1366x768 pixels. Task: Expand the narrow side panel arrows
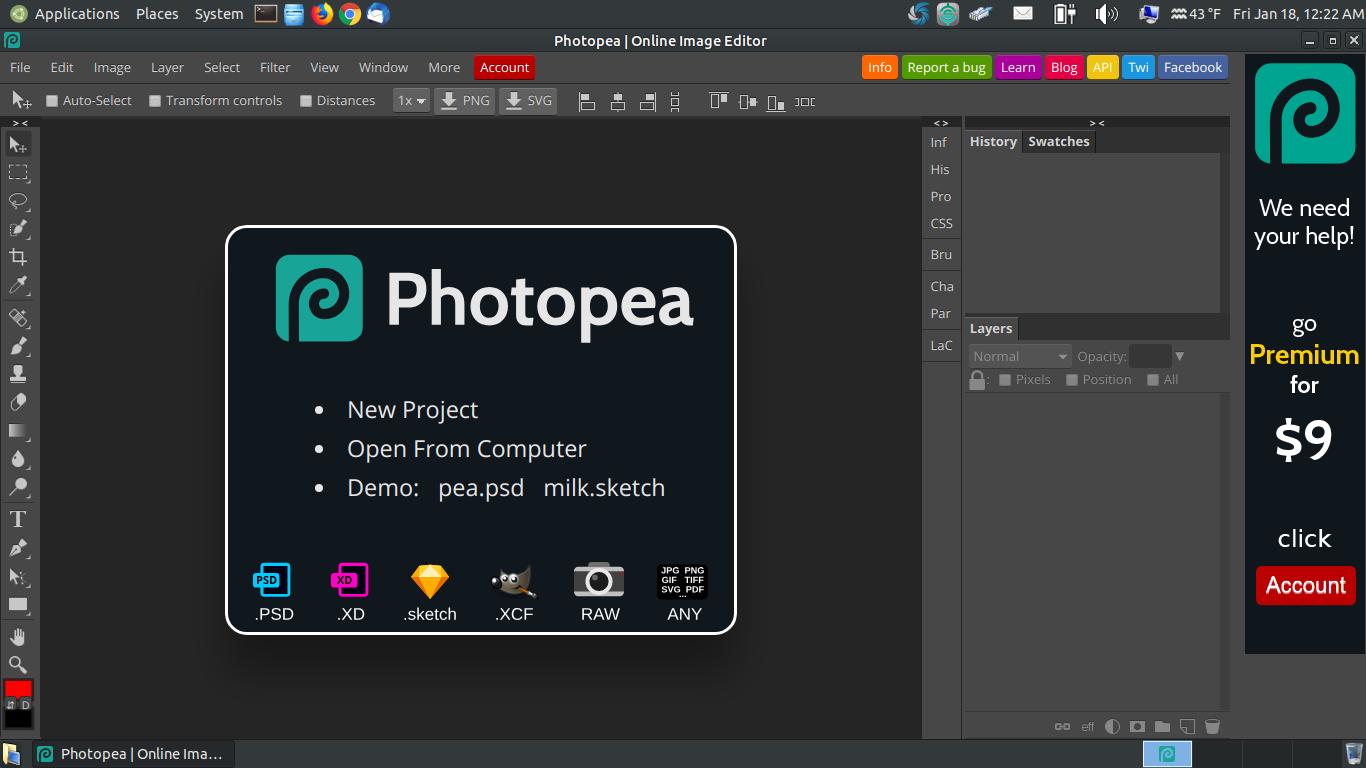[x=941, y=123]
